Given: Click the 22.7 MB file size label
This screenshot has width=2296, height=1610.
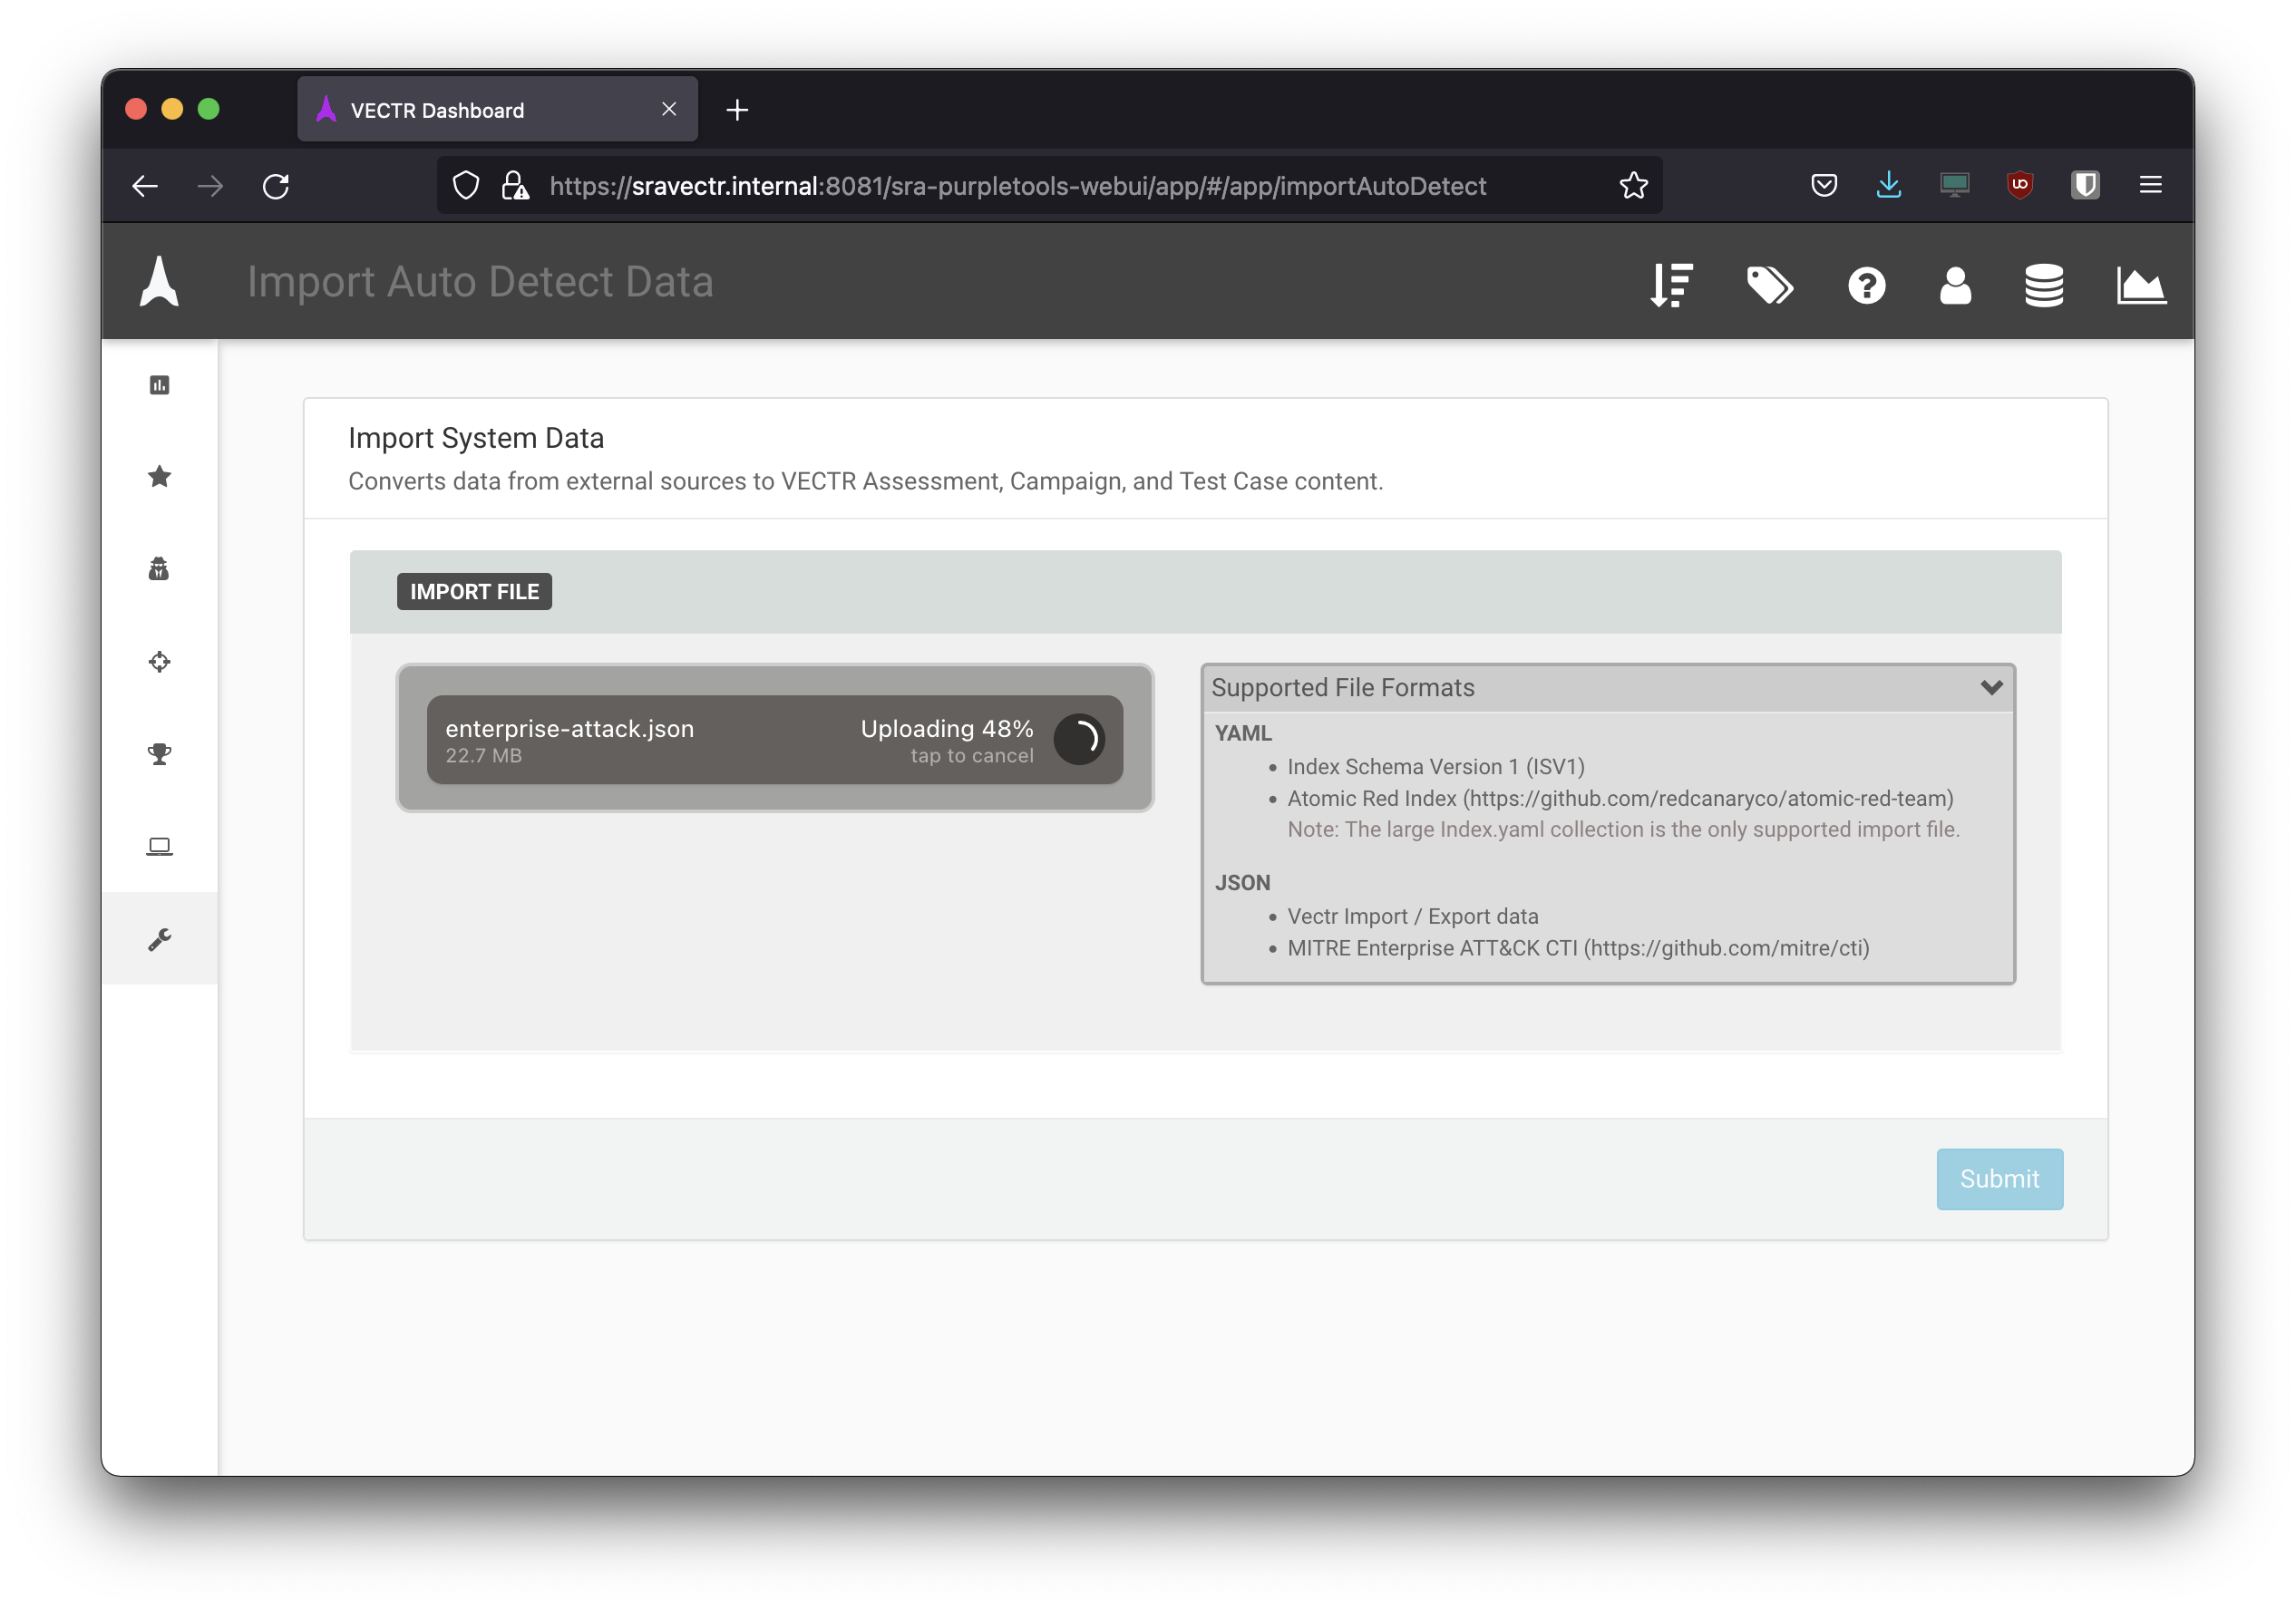Looking at the screenshot, I should (x=483, y=757).
